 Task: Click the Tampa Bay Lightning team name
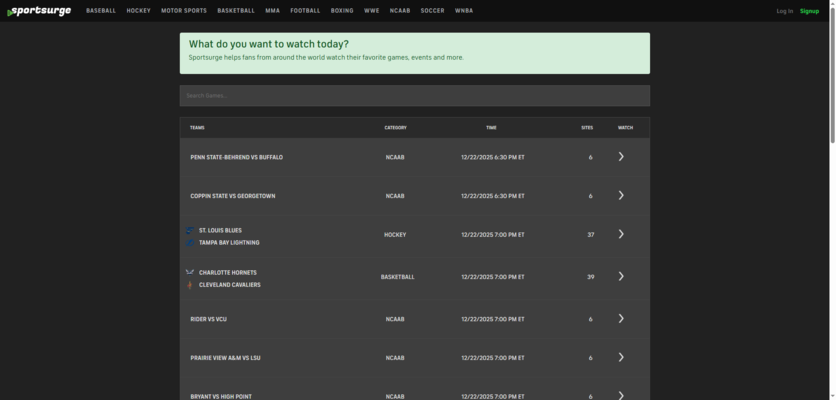pos(229,243)
